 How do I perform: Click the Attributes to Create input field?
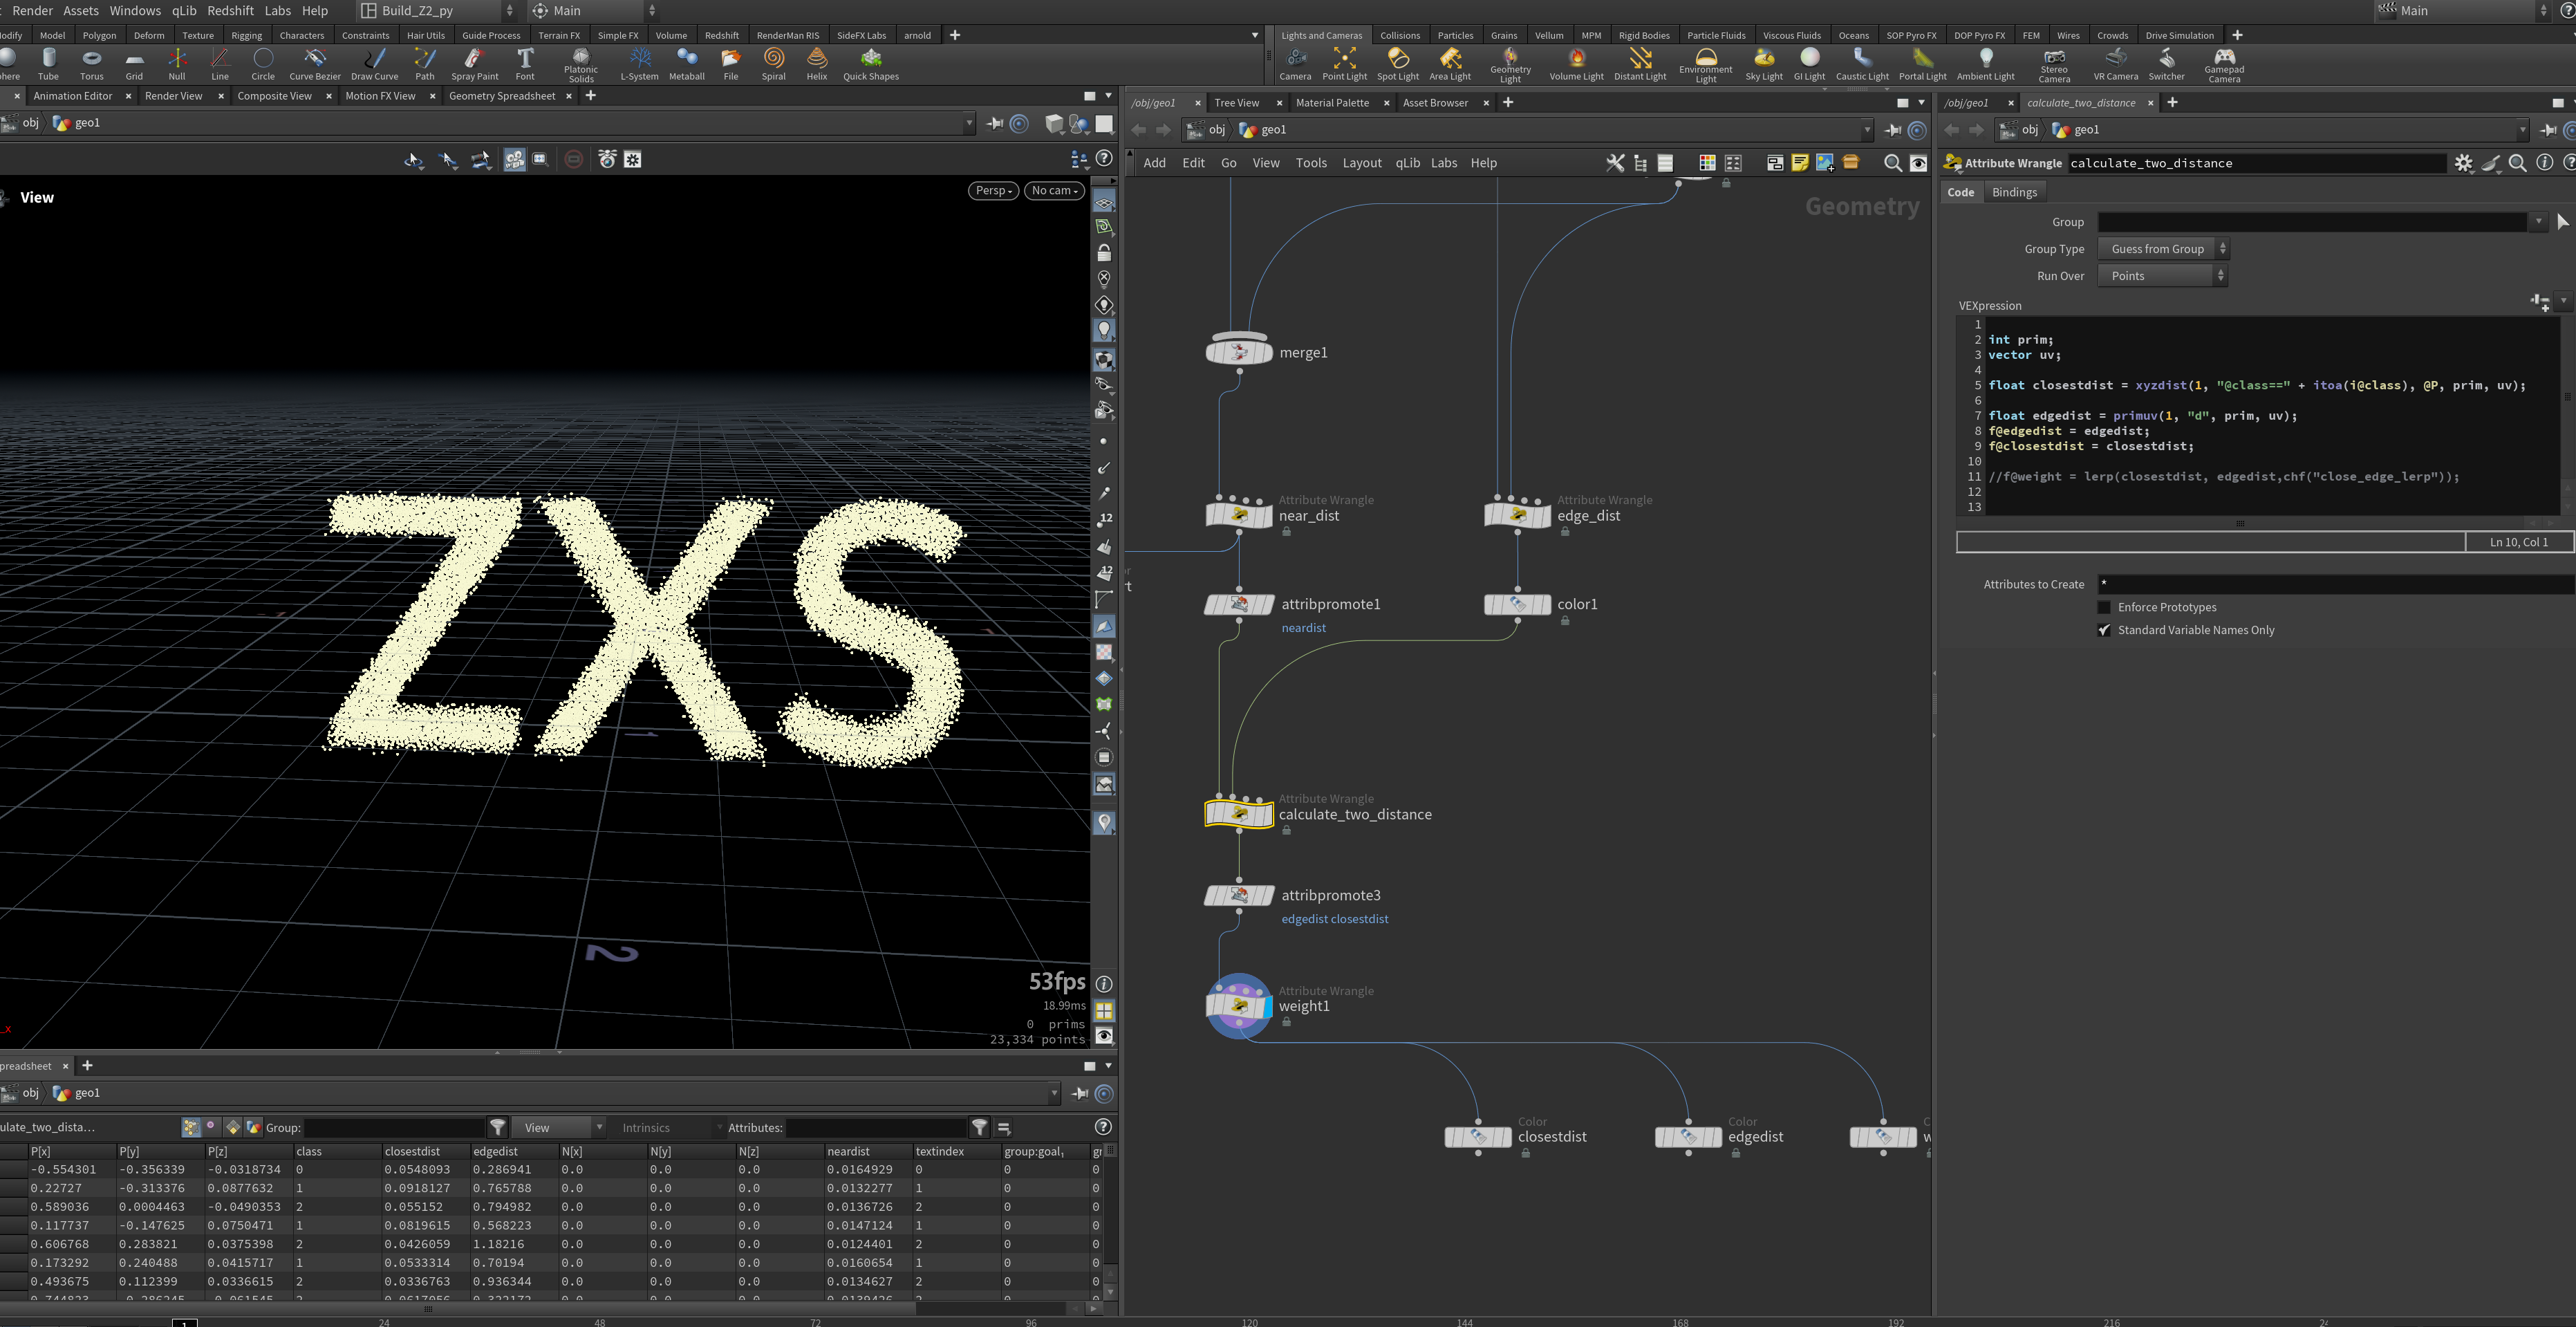tap(2335, 584)
